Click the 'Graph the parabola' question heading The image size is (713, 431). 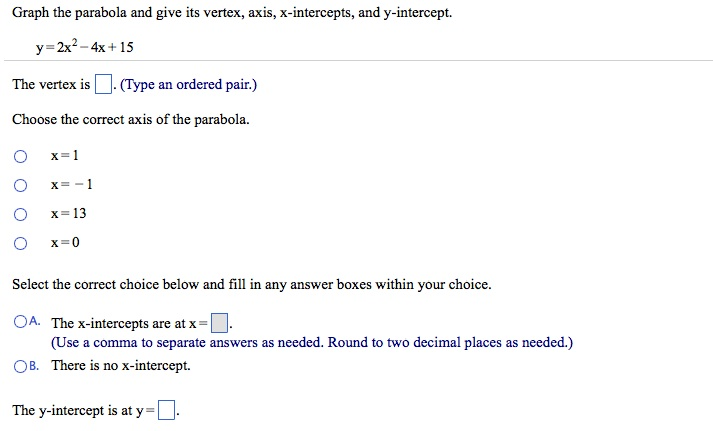[231, 14]
